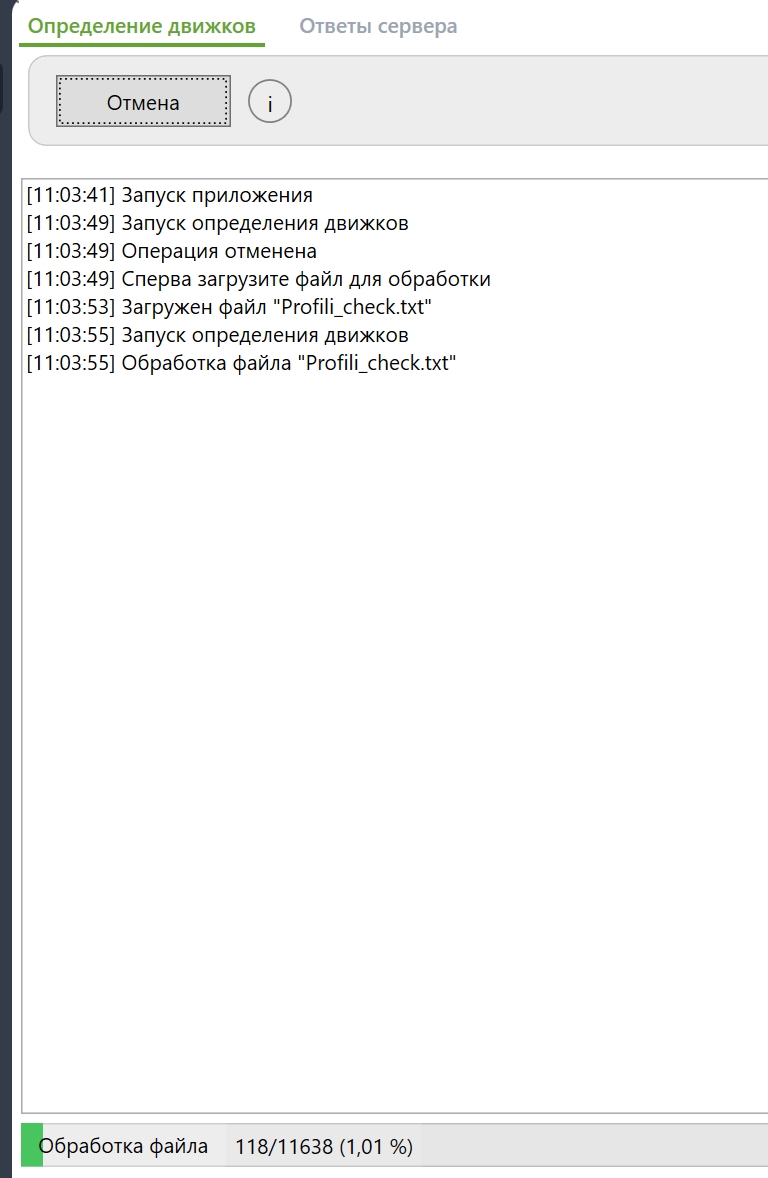The width and height of the screenshot is (768, 1178).
Task: Open the "Ответы сервера" tab
Action: point(378,26)
